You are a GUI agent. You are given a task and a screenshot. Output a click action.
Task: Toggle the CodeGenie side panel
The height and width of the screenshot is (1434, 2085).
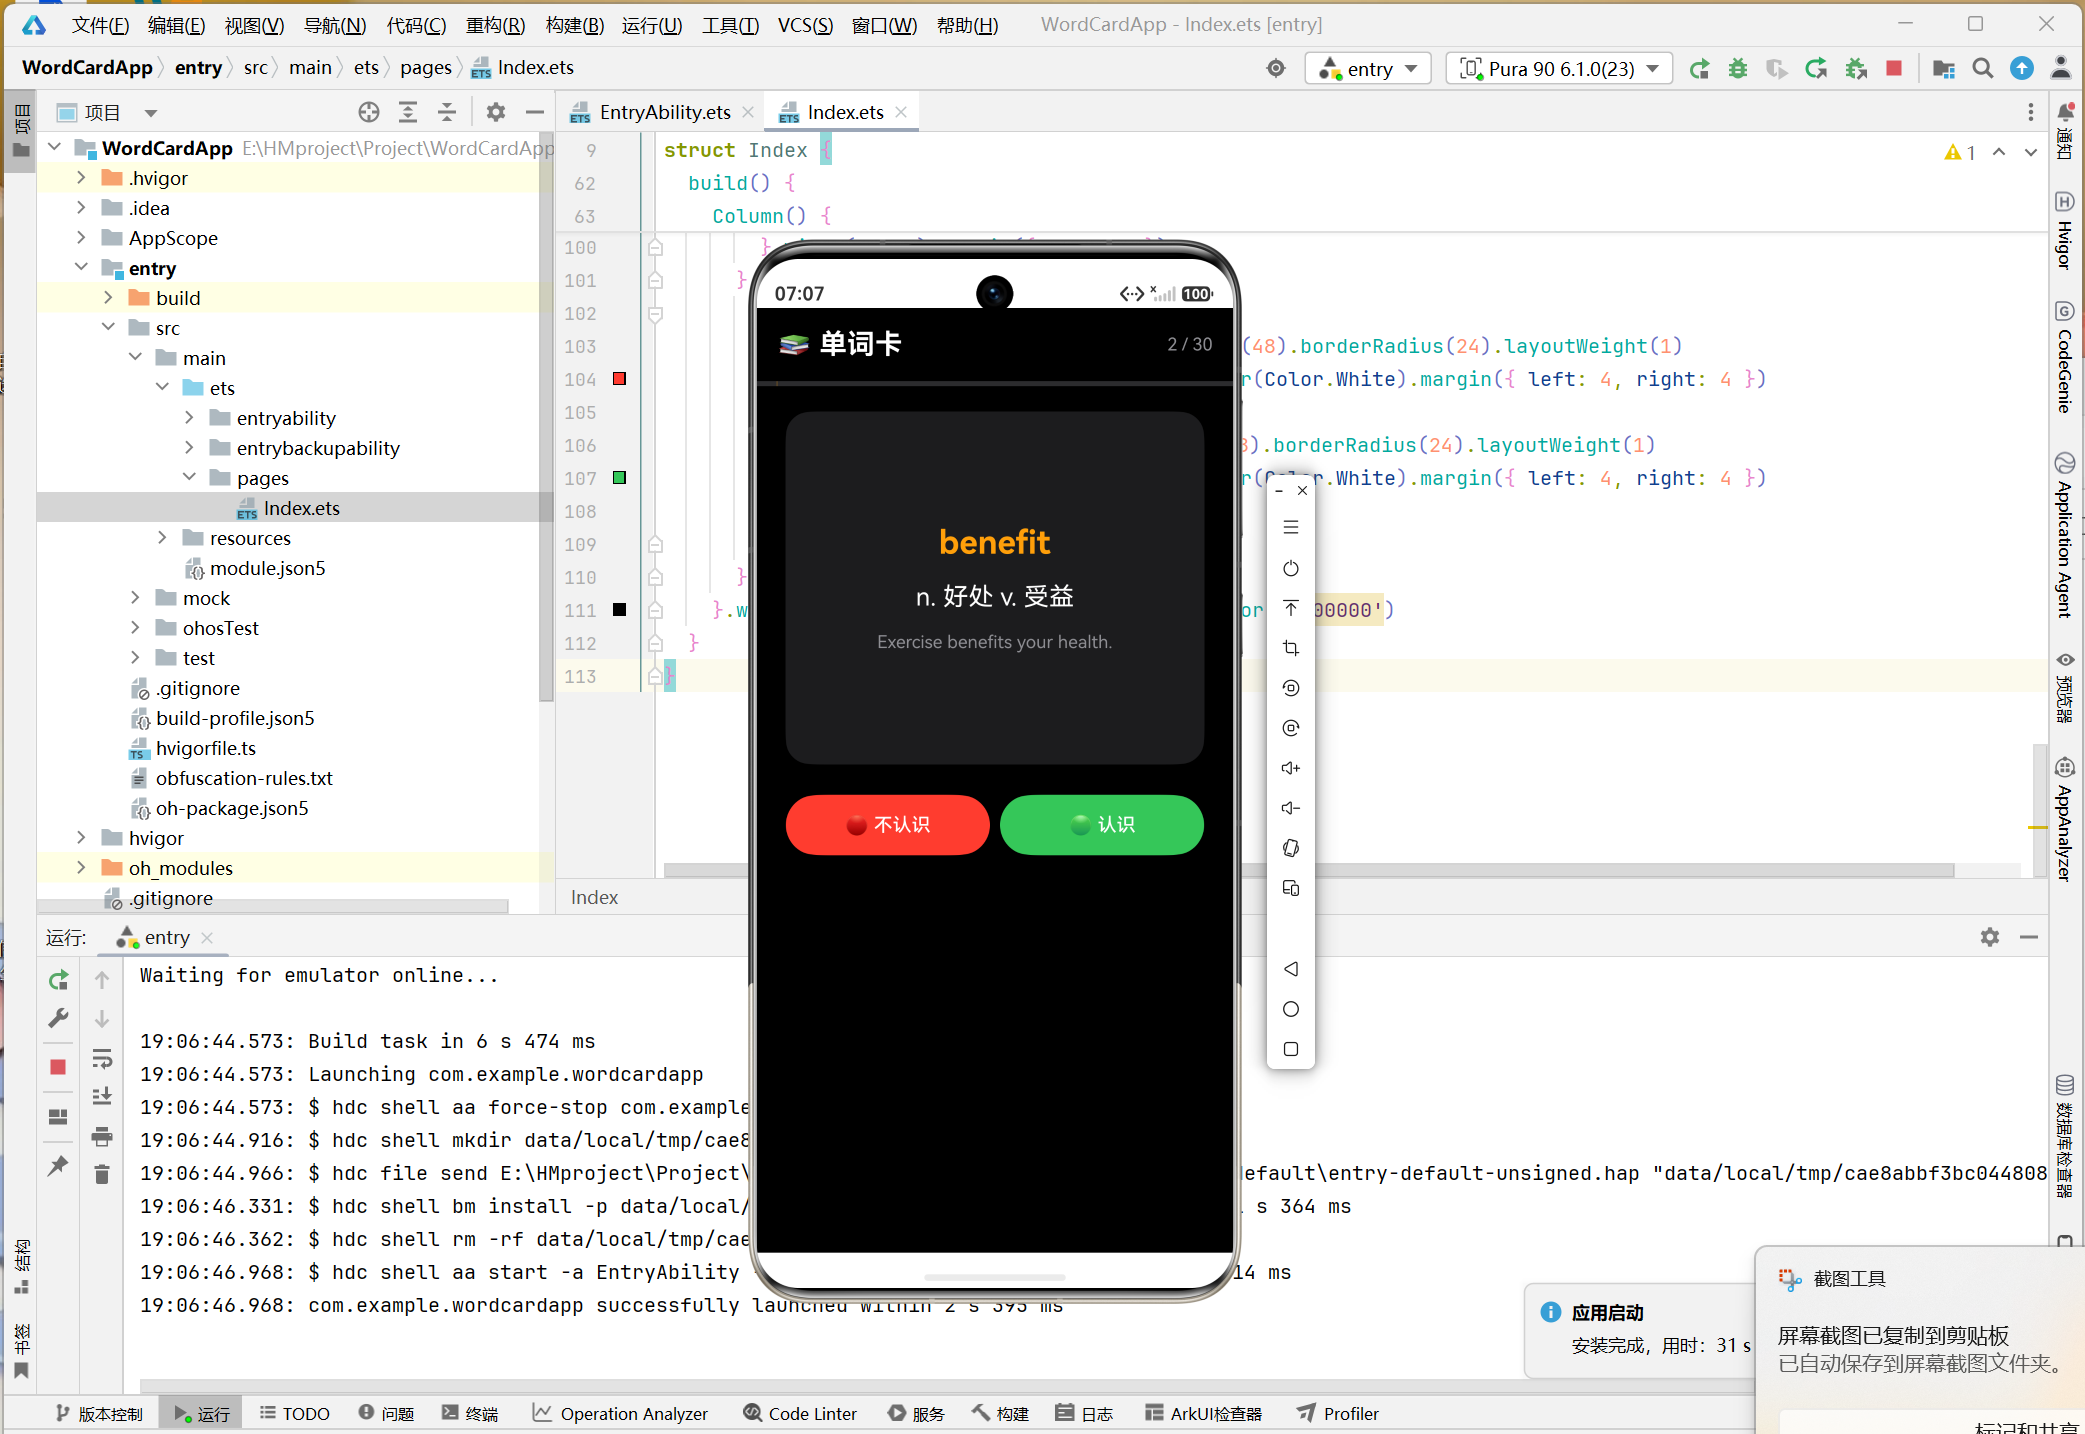coord(2065,356)
